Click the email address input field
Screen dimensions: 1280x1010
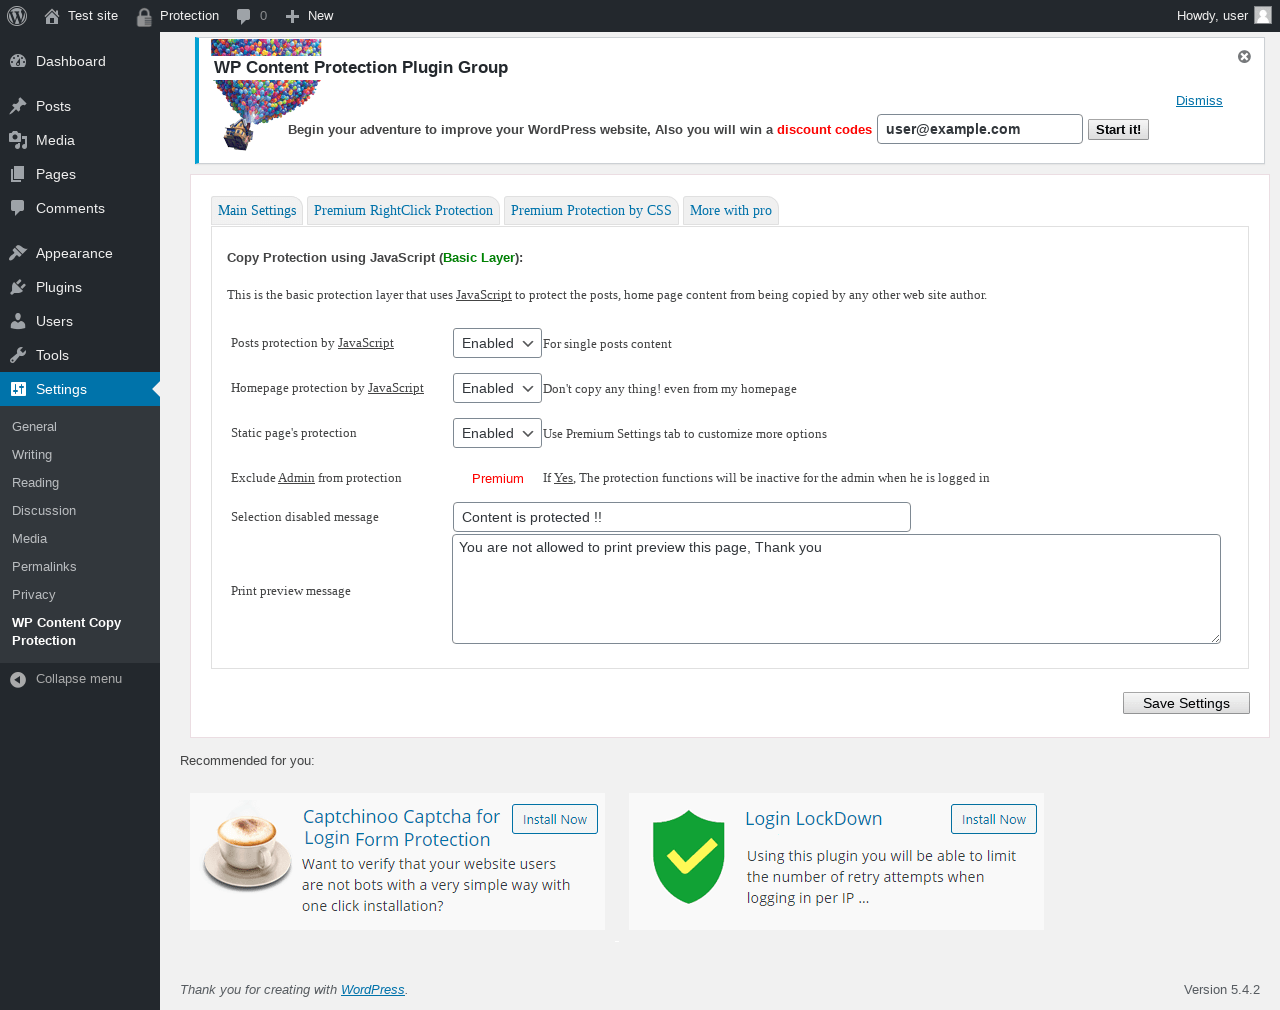click(x=980, y=129)
